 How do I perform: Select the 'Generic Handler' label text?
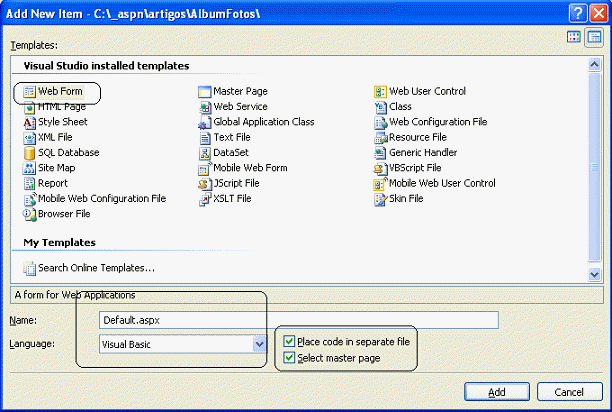tap(423, 153)
